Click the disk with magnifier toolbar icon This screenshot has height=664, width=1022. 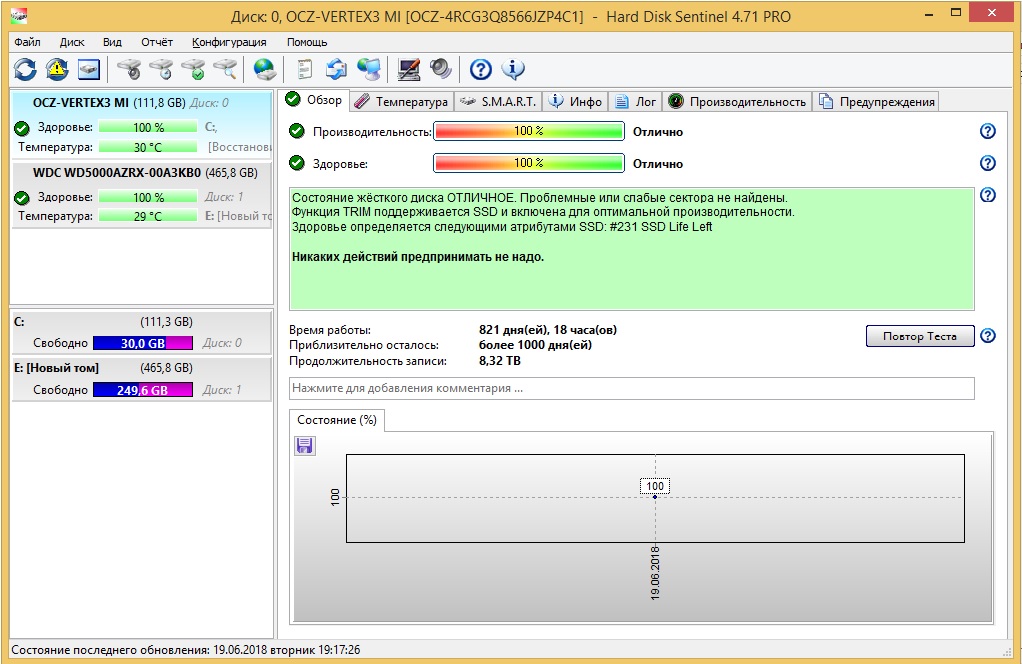(x=225, y=69)
